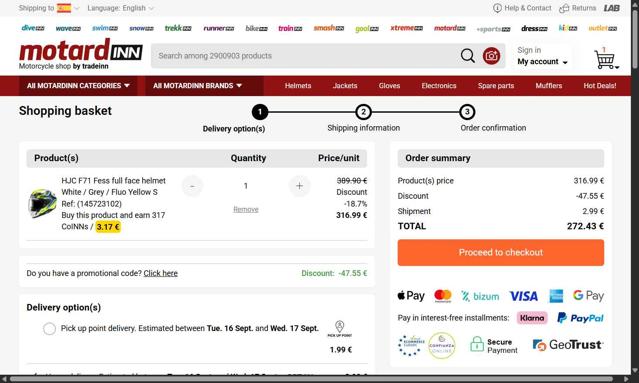The height and width of the screenshot is (383, 639).
Task: Open the Gloves menu item
Action: tap(389, 86)
